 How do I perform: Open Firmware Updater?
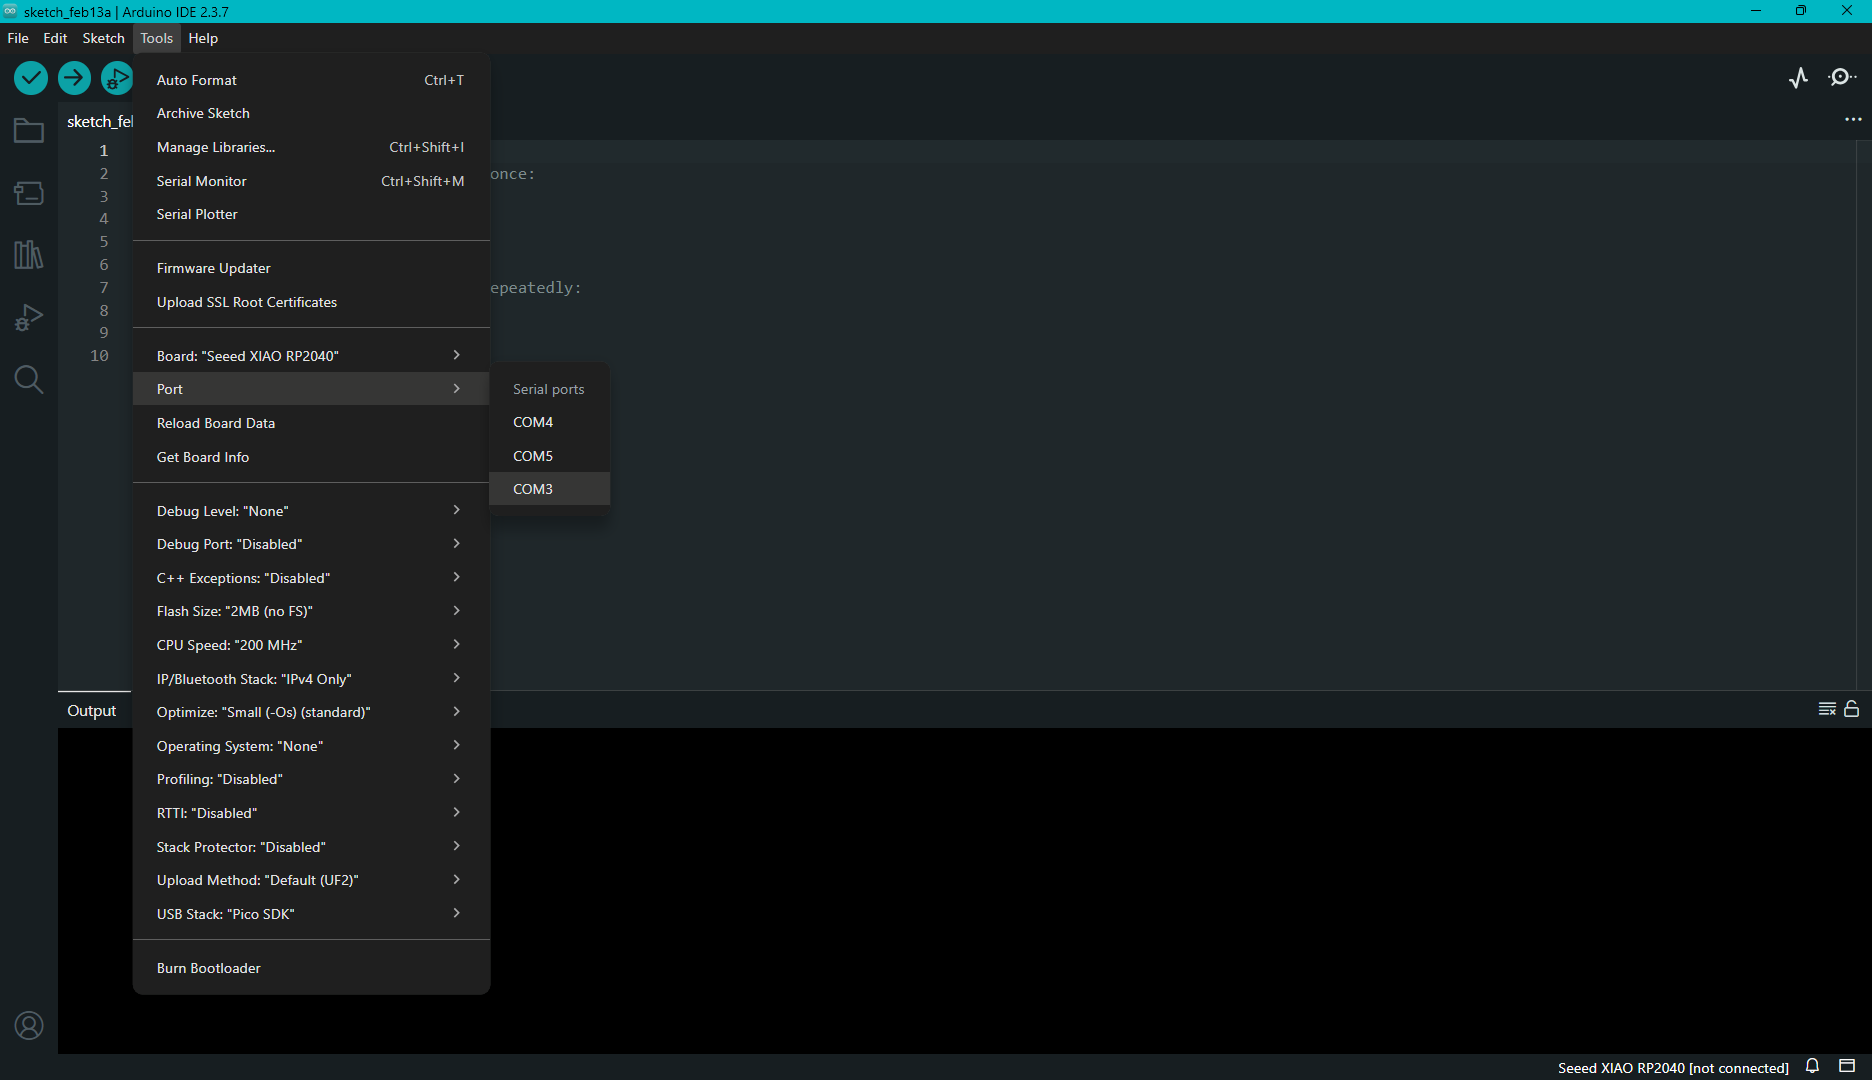pos(311,268)
